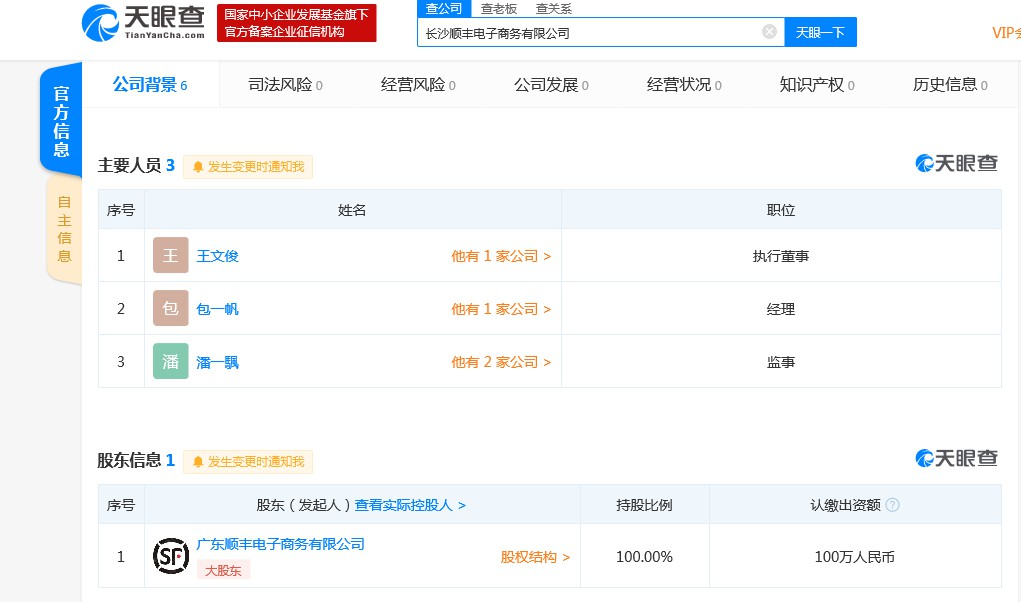Viewport: 1021px width, 602px height.
Task: Switch to the 查关系 search tab
Action: (553, 8)
